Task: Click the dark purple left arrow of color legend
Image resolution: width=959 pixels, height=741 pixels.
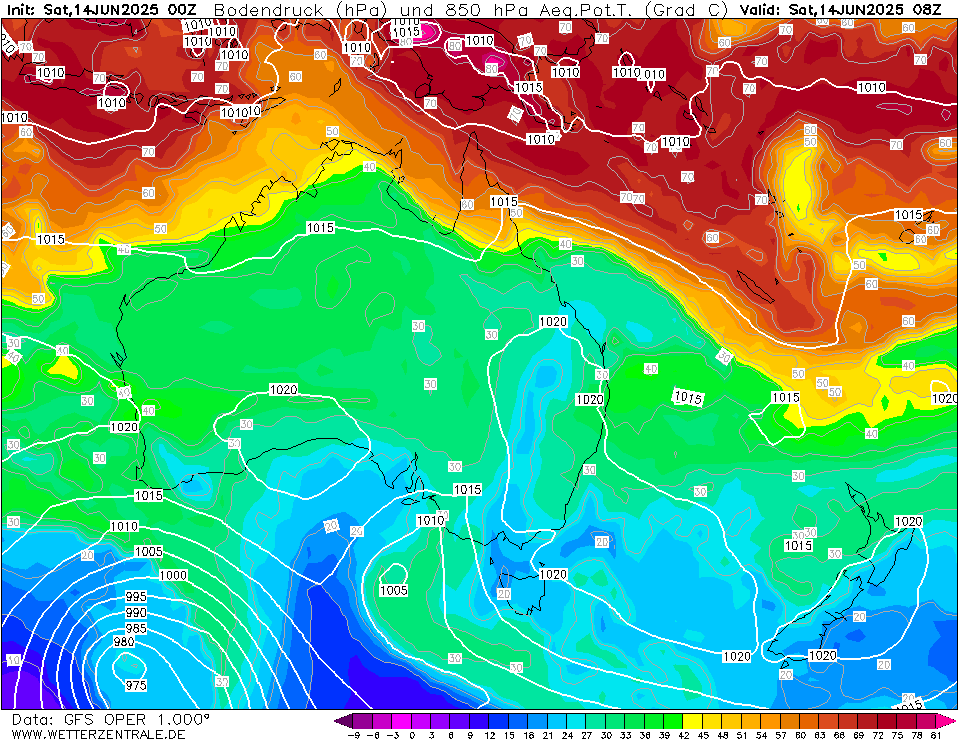Action: click(x=344, y=720)
